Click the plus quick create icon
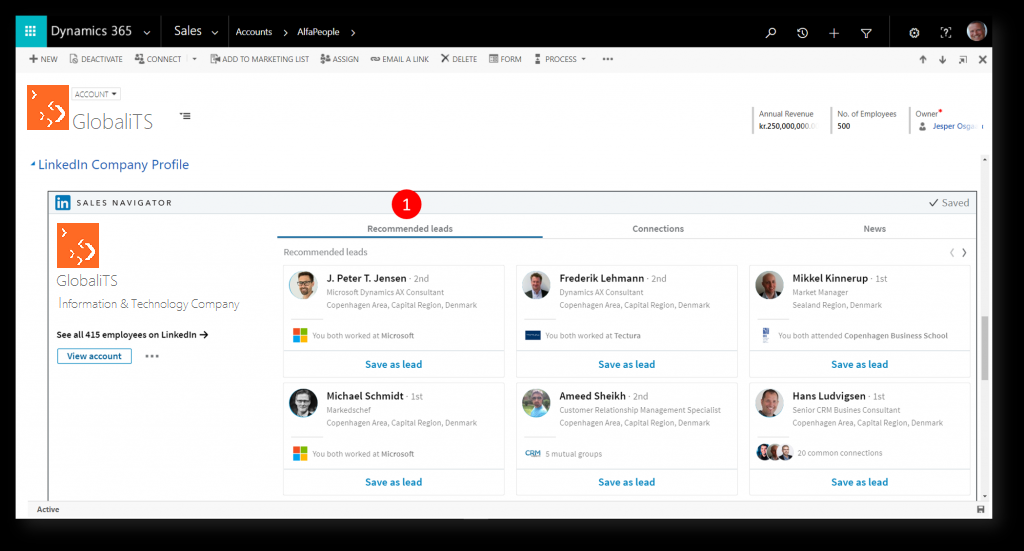This screenshot has height=551, width=1024. tap(834, 33)
